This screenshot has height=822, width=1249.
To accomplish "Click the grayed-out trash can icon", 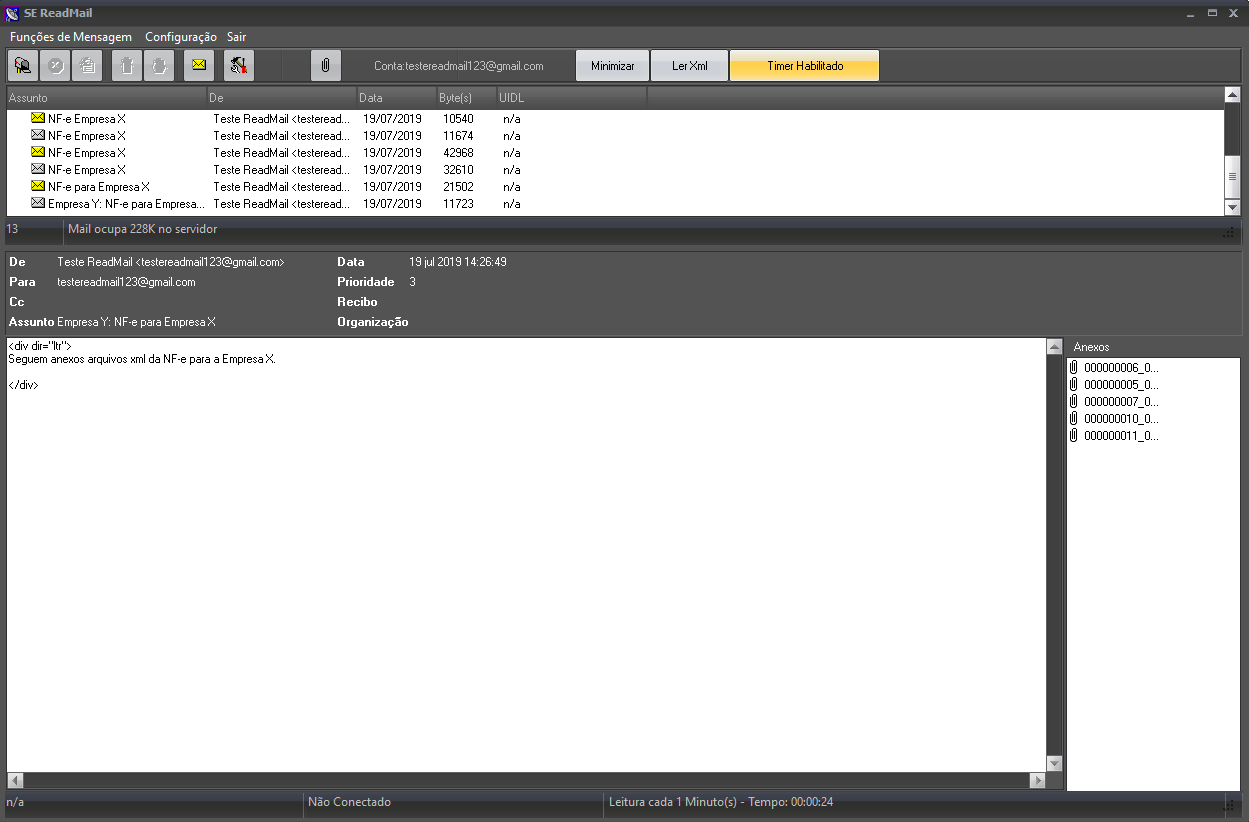I will pos(127,66).
